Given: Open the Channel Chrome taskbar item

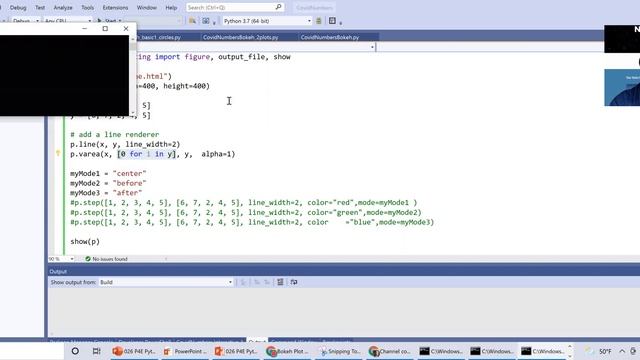Looking at the screenshot, I should (x=389, y=351).
